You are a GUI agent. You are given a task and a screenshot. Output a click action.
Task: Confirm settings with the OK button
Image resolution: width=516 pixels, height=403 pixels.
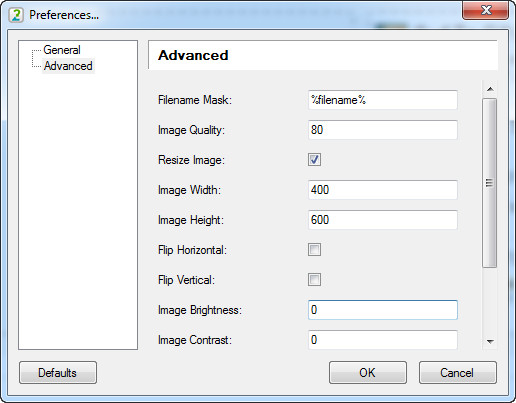[368, 373]
